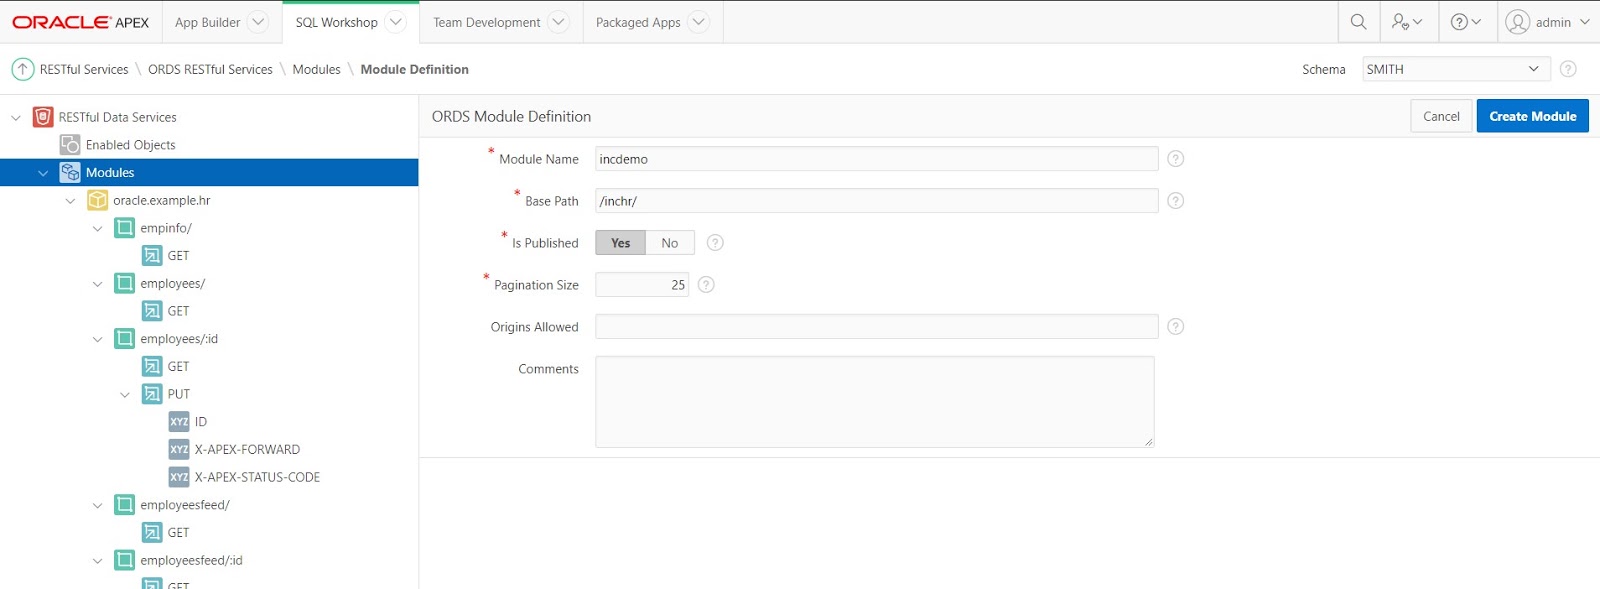Click help icon for Base Path field

1176,201
